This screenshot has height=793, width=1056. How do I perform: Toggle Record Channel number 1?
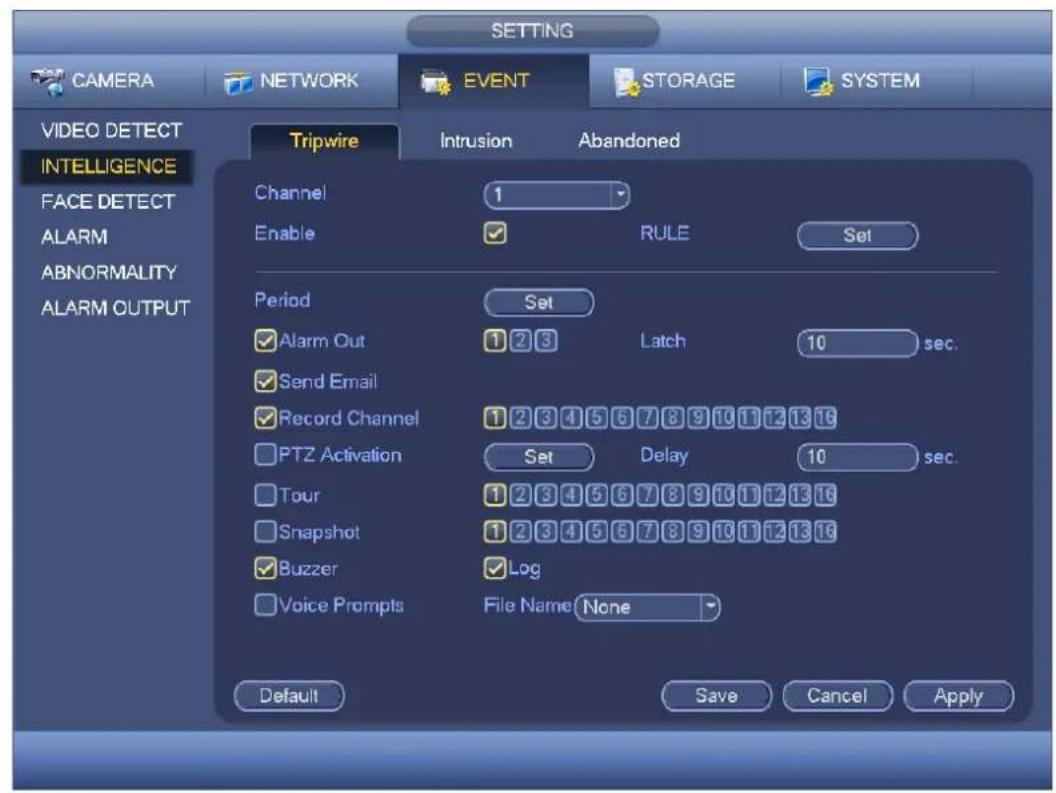(495, 418)
